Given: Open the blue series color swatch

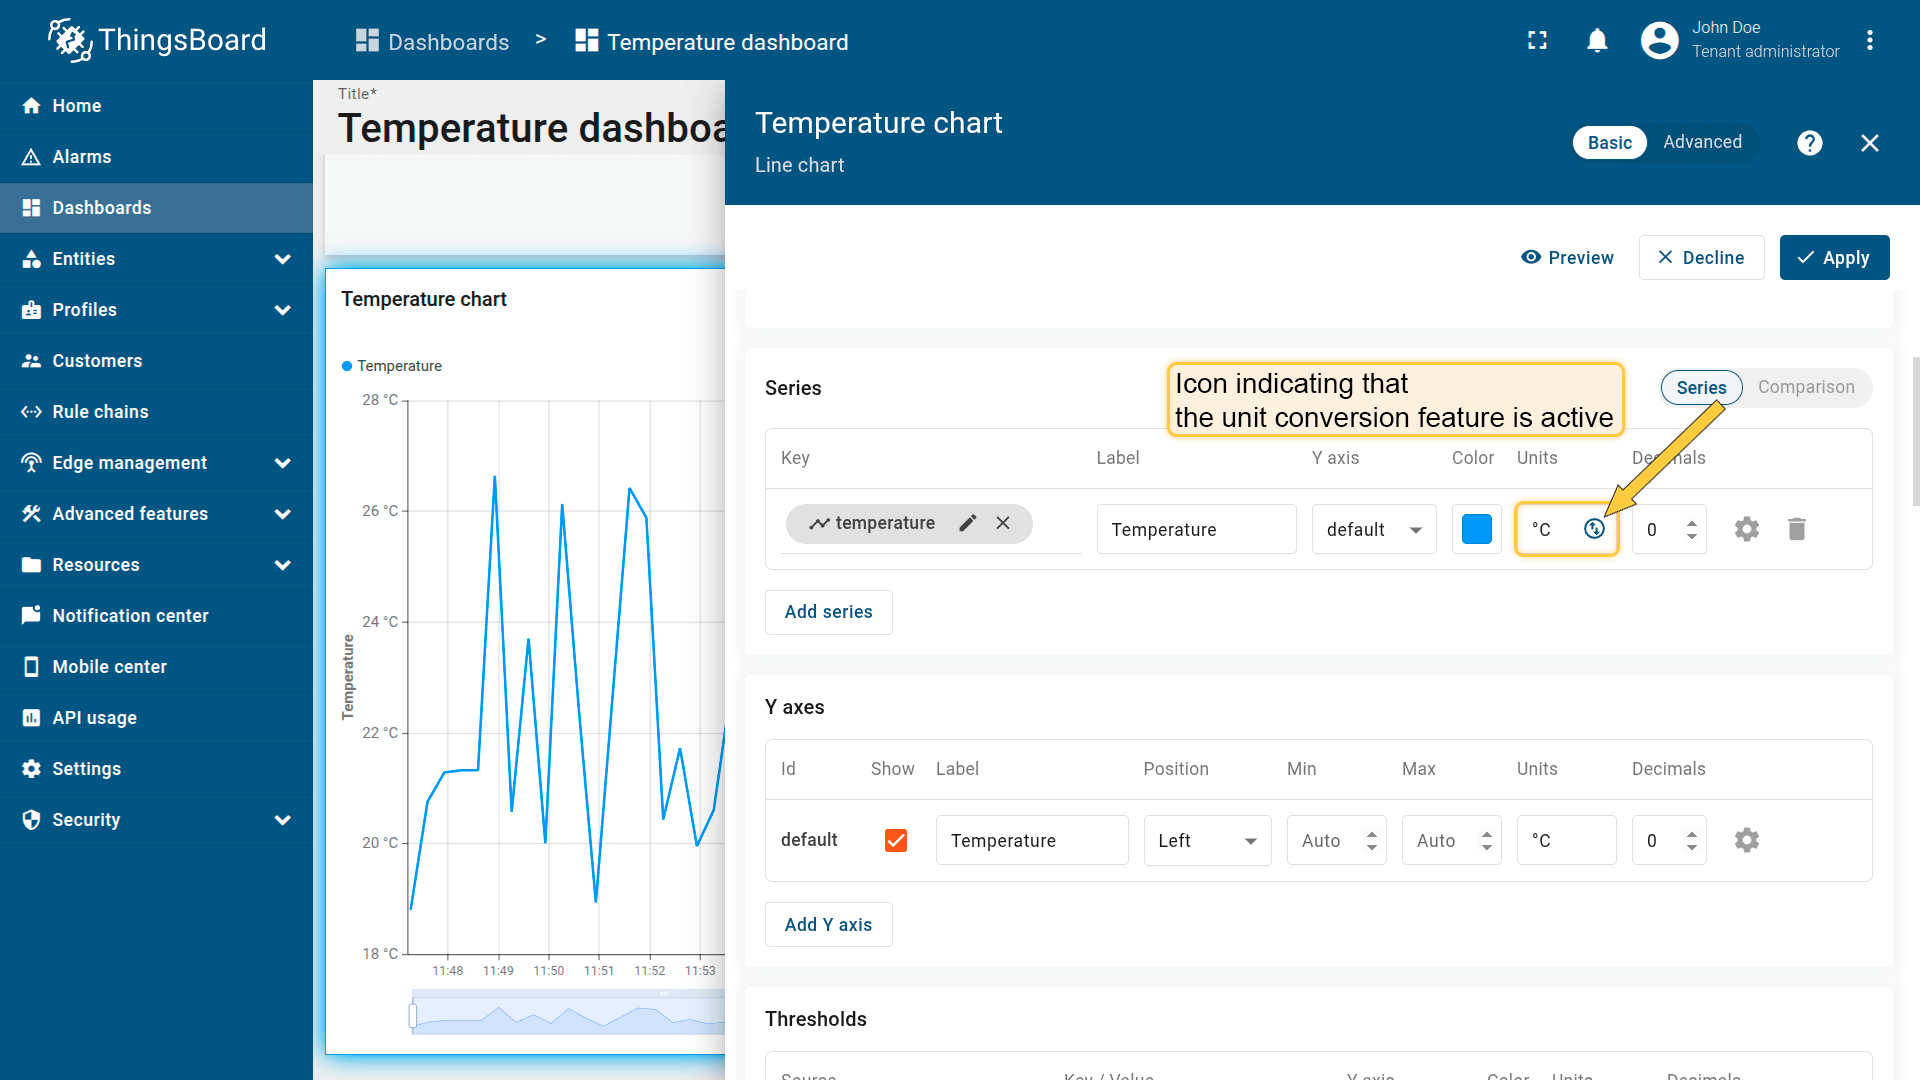Looking at the screenshot, I should coord(1476,529).
